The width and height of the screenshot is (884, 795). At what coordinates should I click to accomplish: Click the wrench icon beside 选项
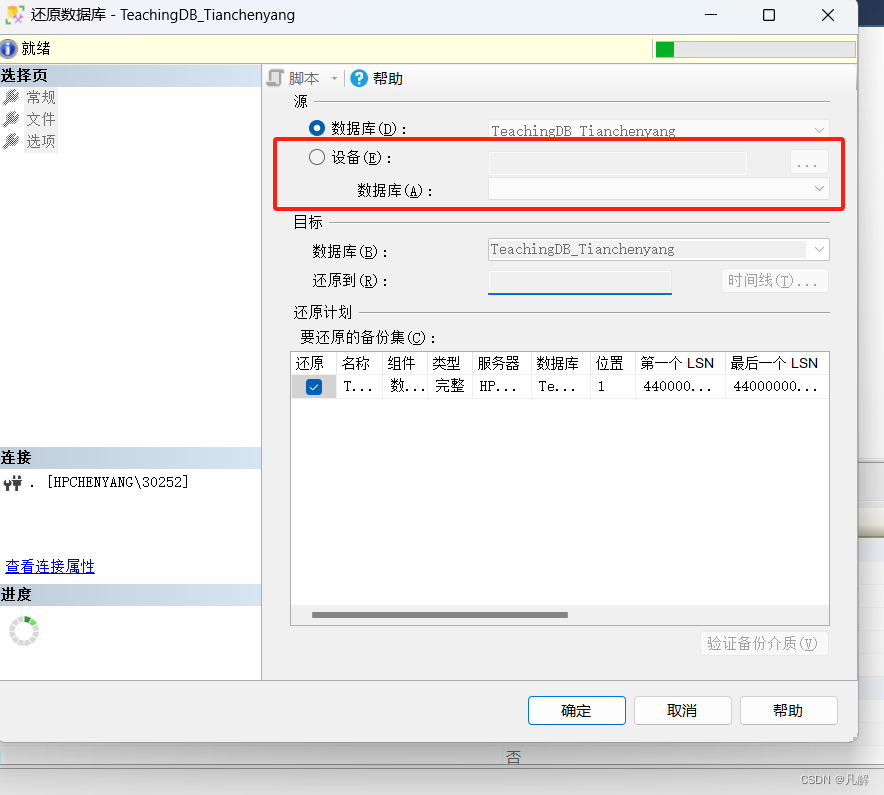[11, 141]
